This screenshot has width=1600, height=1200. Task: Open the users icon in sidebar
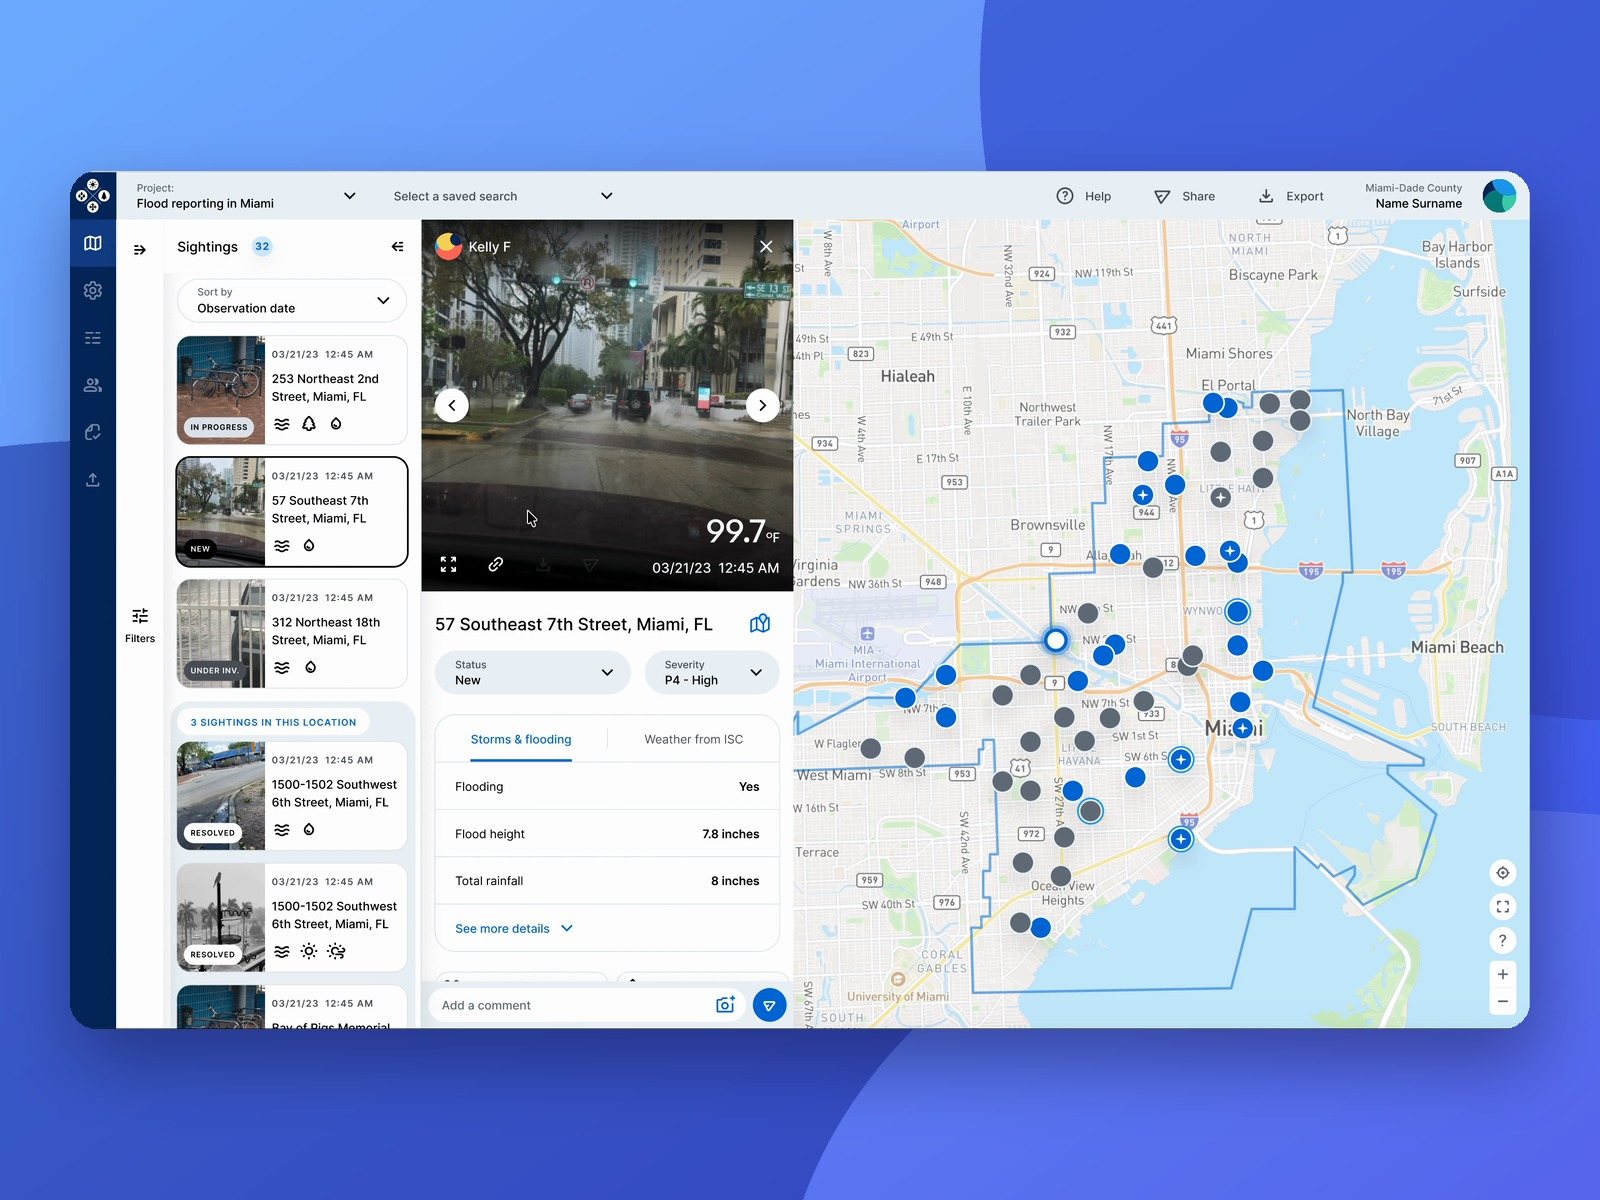93,385
